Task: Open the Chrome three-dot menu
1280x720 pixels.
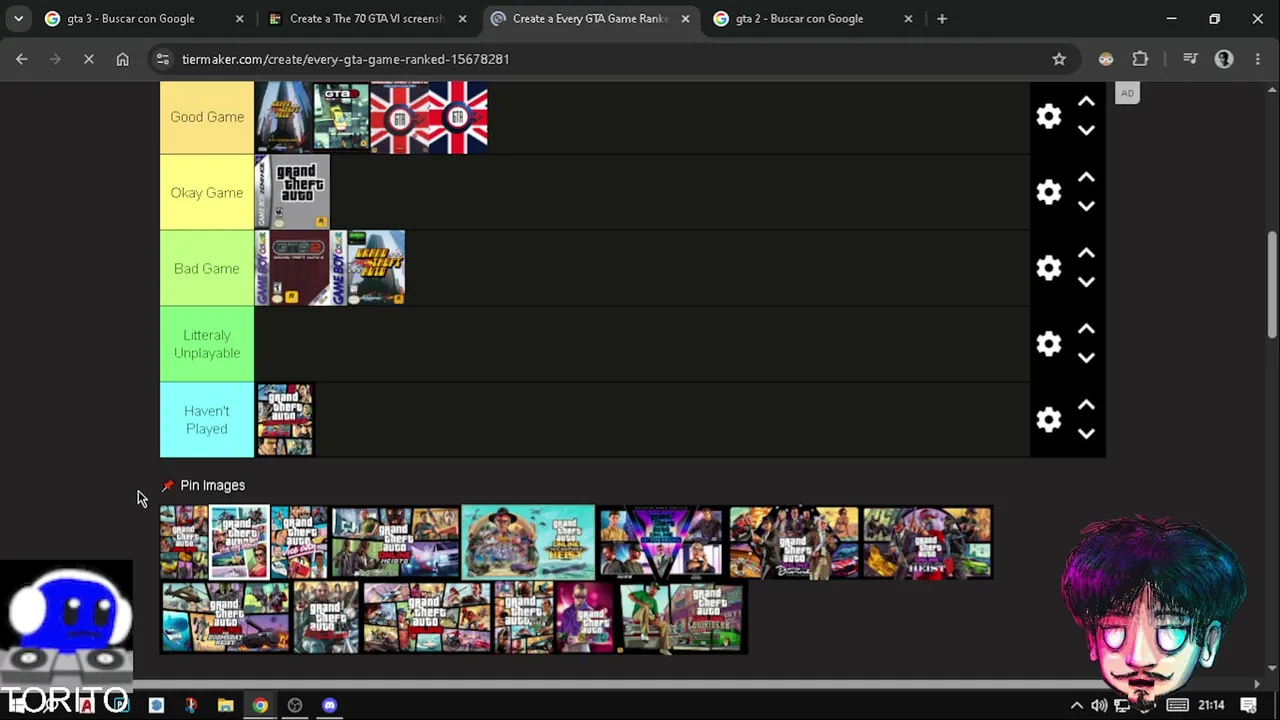Action: coord(1258,59)
